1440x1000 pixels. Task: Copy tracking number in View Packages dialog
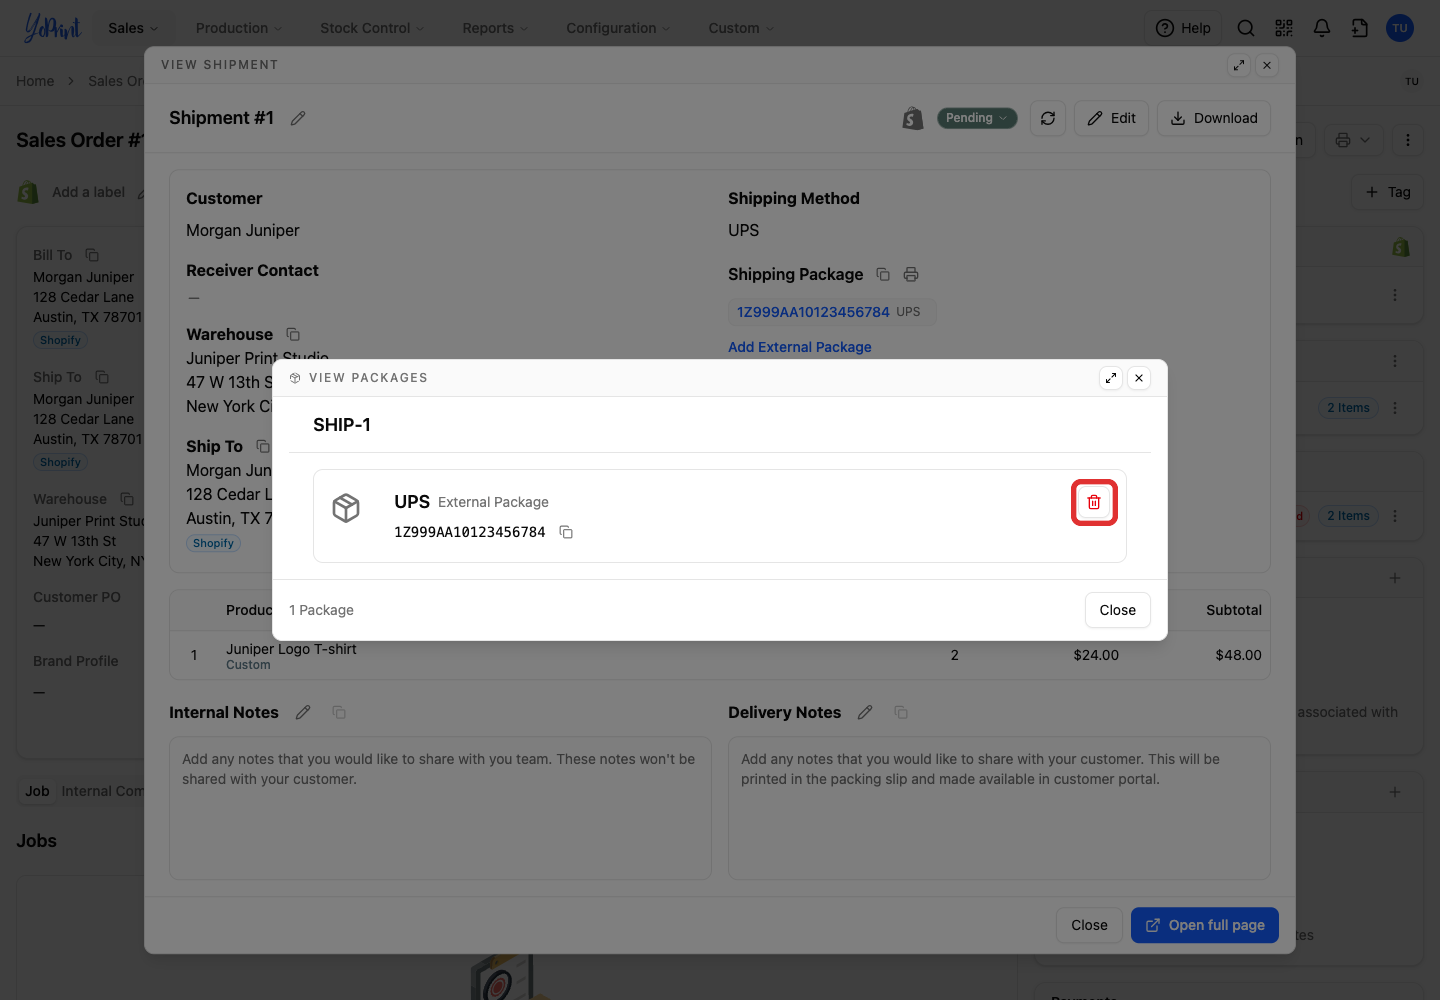[566, 532]
